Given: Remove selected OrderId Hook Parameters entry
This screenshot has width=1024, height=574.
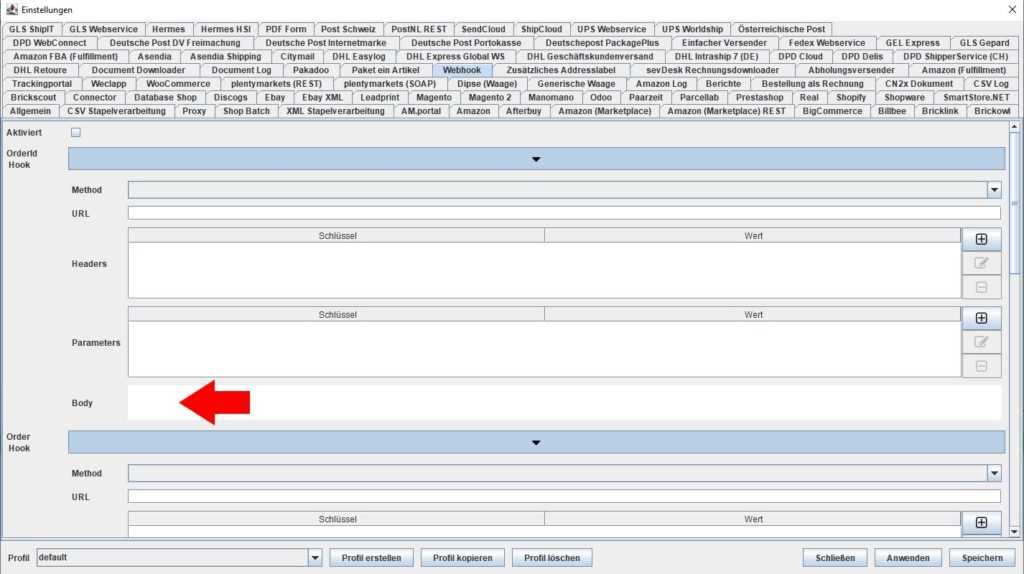Looking at the screenshot, I should (981, 366).
